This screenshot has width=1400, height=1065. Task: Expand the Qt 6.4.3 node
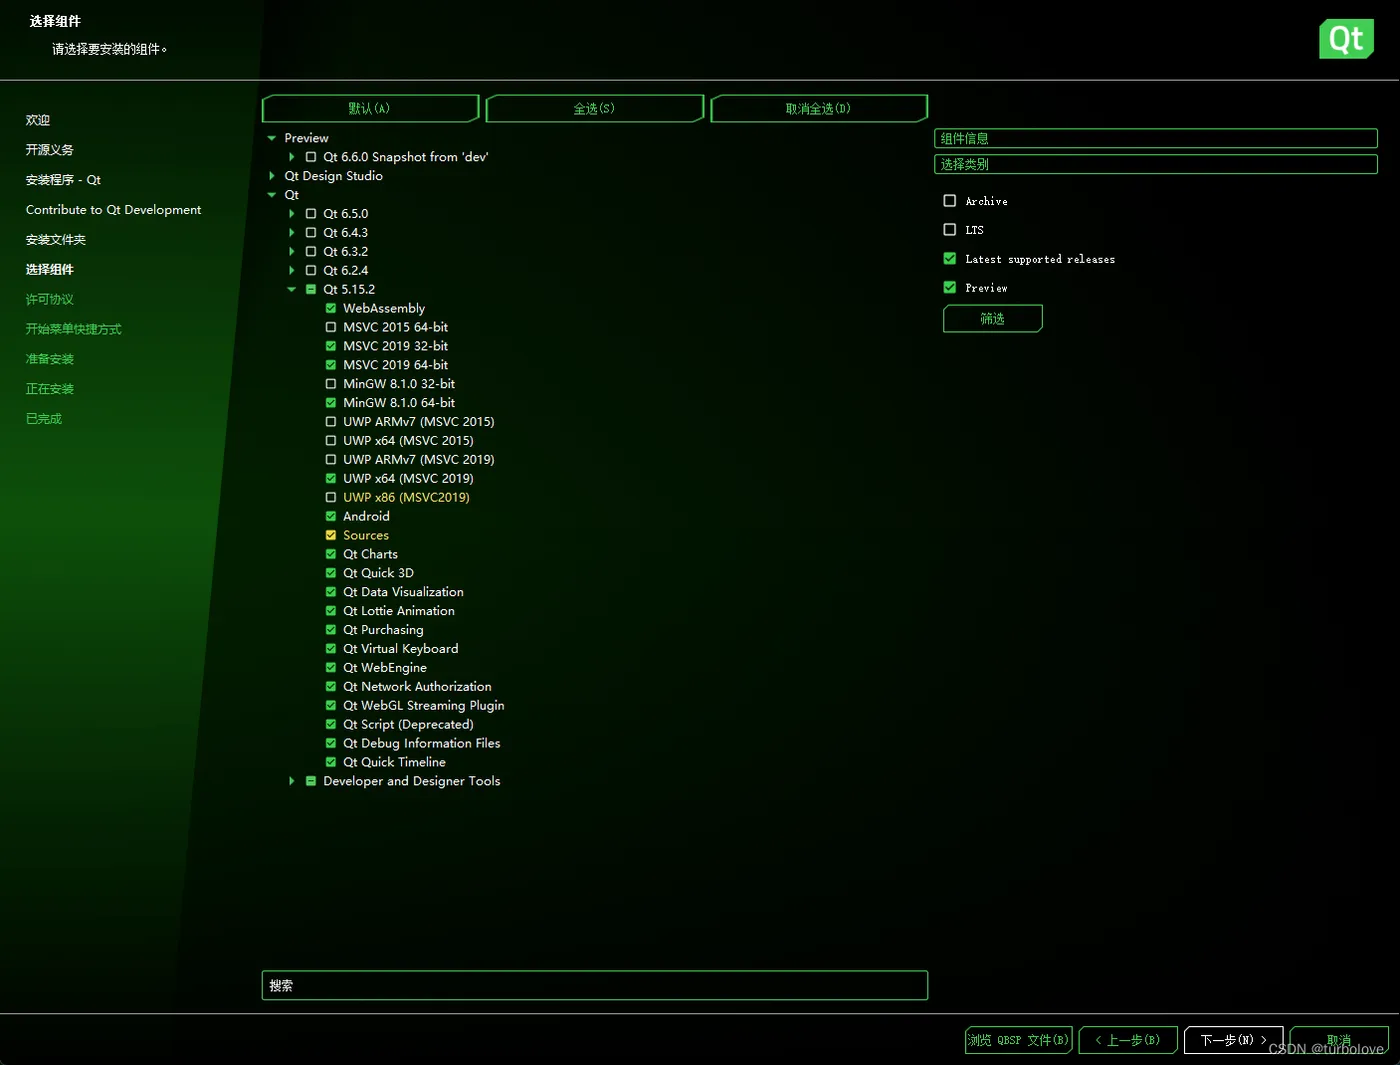click(x=292, y=233)
